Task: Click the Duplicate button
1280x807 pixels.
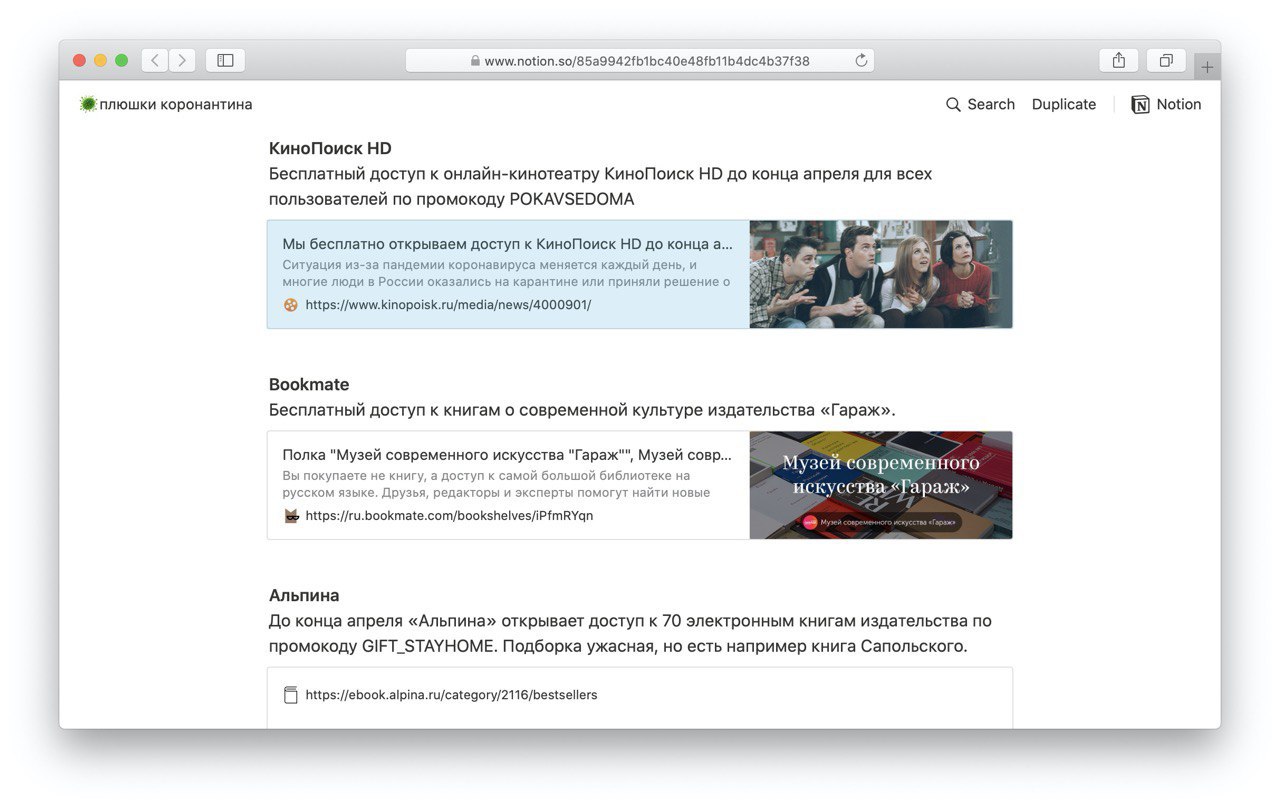Action: point(1064,104)
